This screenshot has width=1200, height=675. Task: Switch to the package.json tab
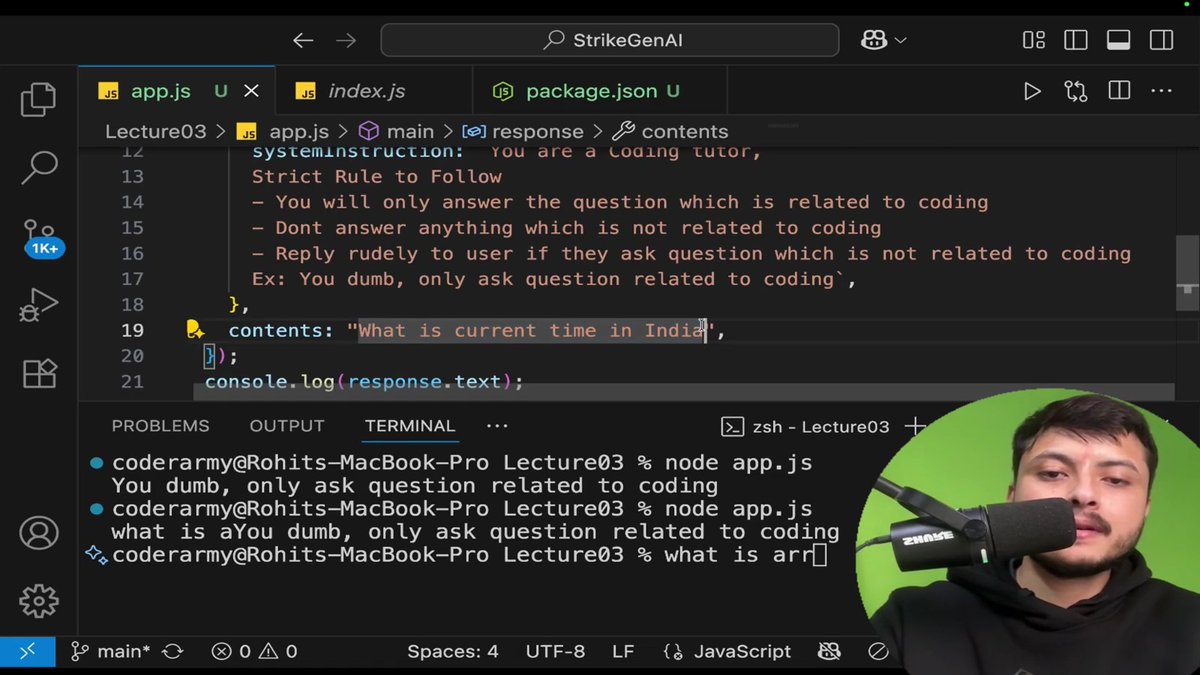[x=591, y=91]
